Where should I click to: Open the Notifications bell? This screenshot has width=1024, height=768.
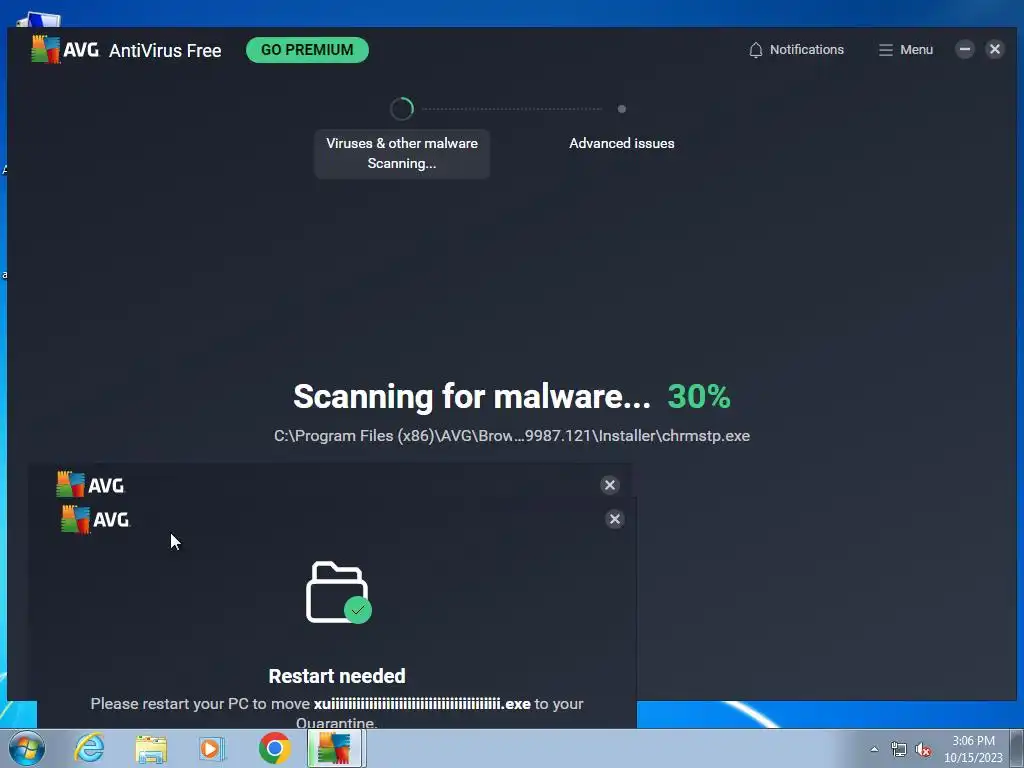click(x=796, y=50)
